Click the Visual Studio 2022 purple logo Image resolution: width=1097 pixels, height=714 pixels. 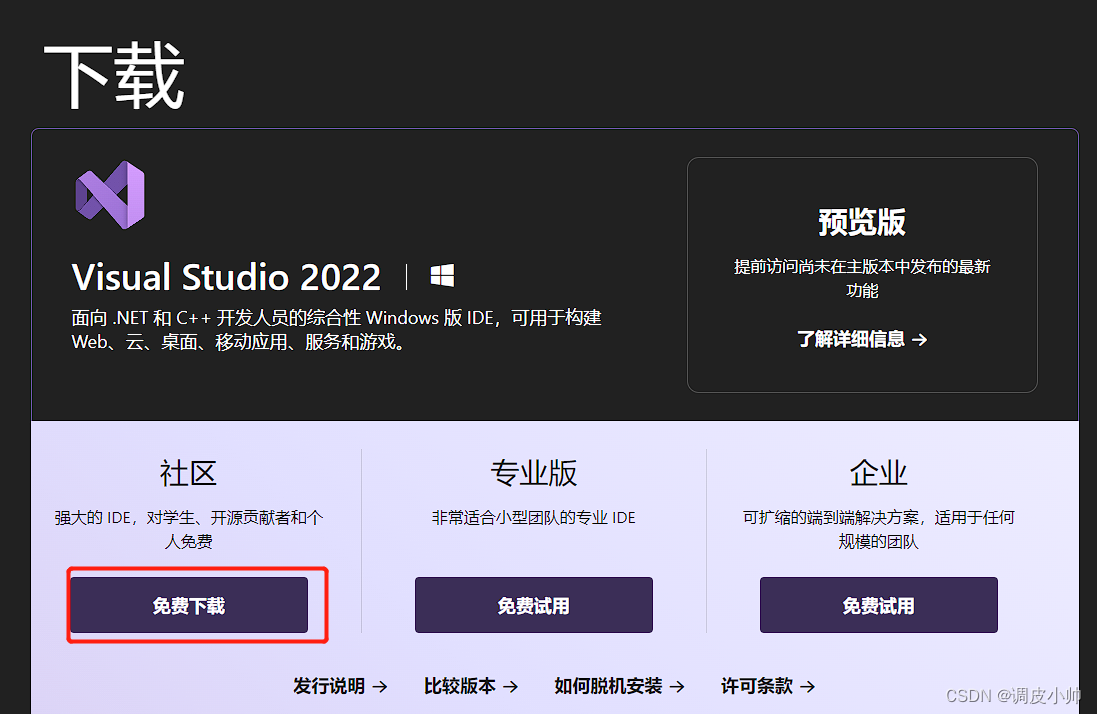coord(109,196)
